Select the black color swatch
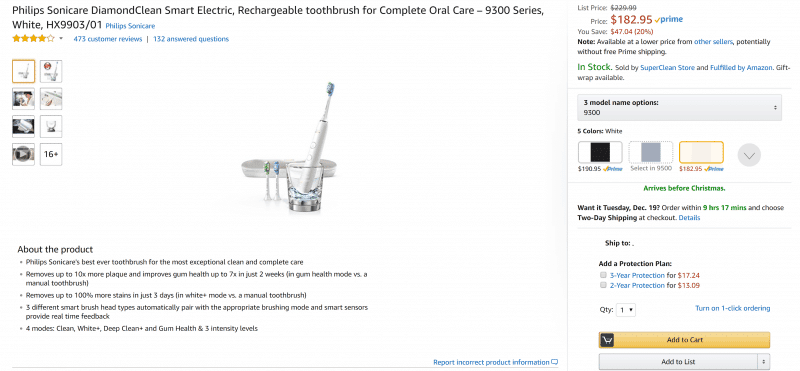Screen dimensions: 800x371 point(600,152)
